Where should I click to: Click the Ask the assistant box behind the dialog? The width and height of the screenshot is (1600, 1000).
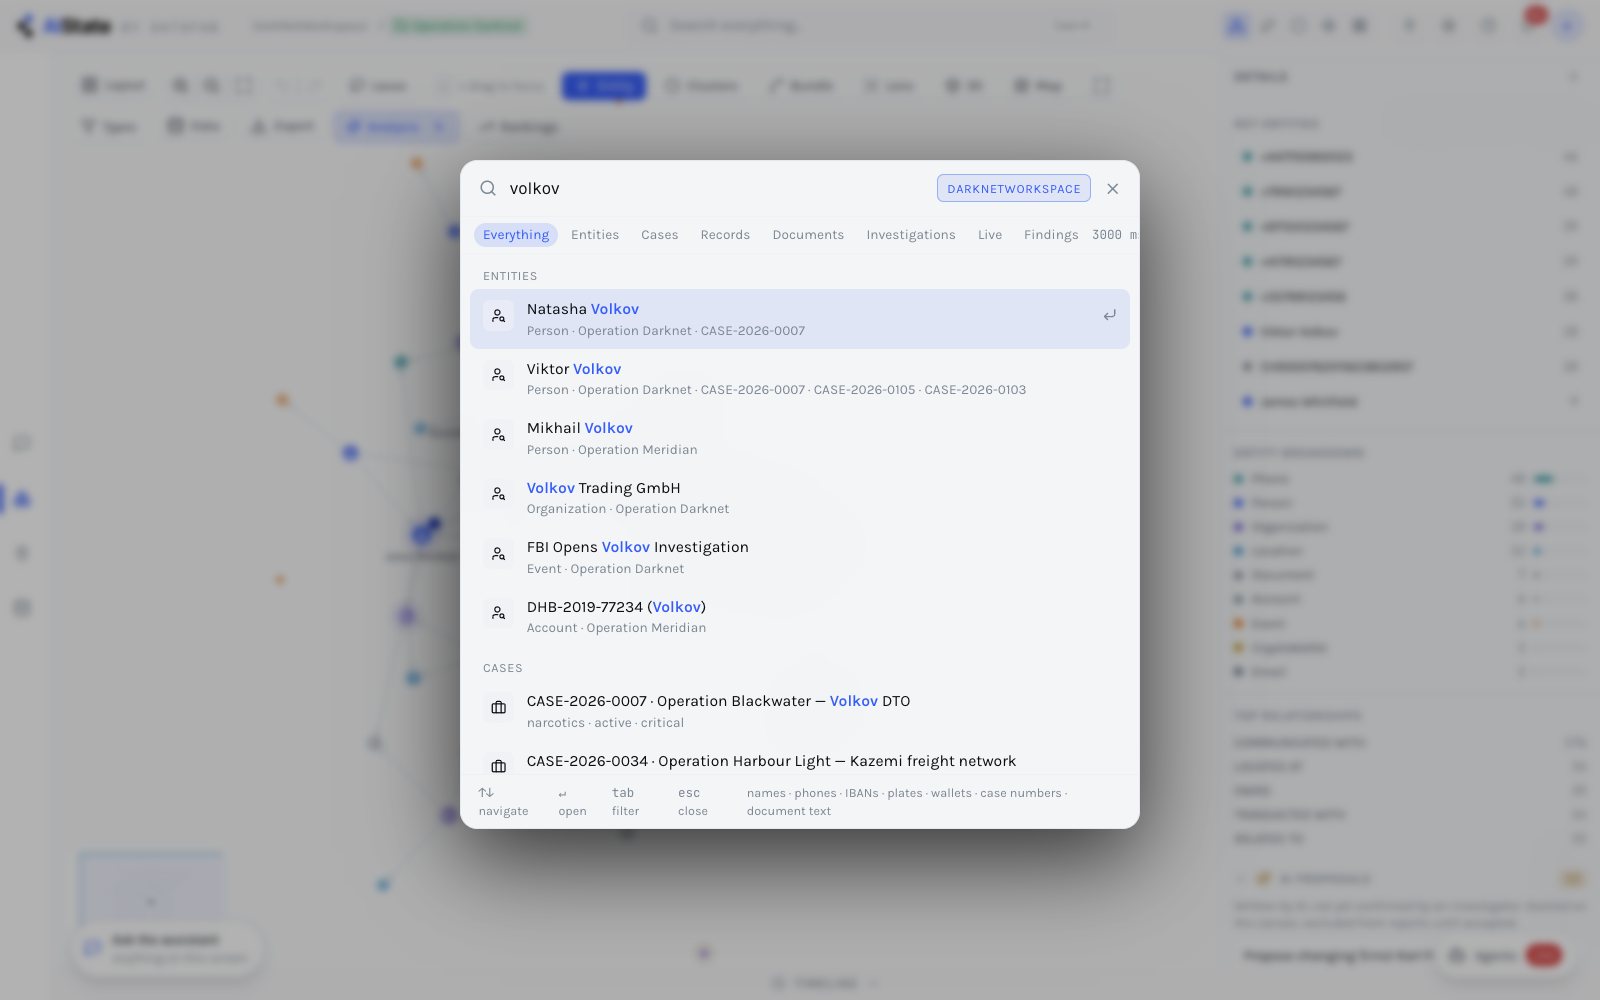[166, 948]
